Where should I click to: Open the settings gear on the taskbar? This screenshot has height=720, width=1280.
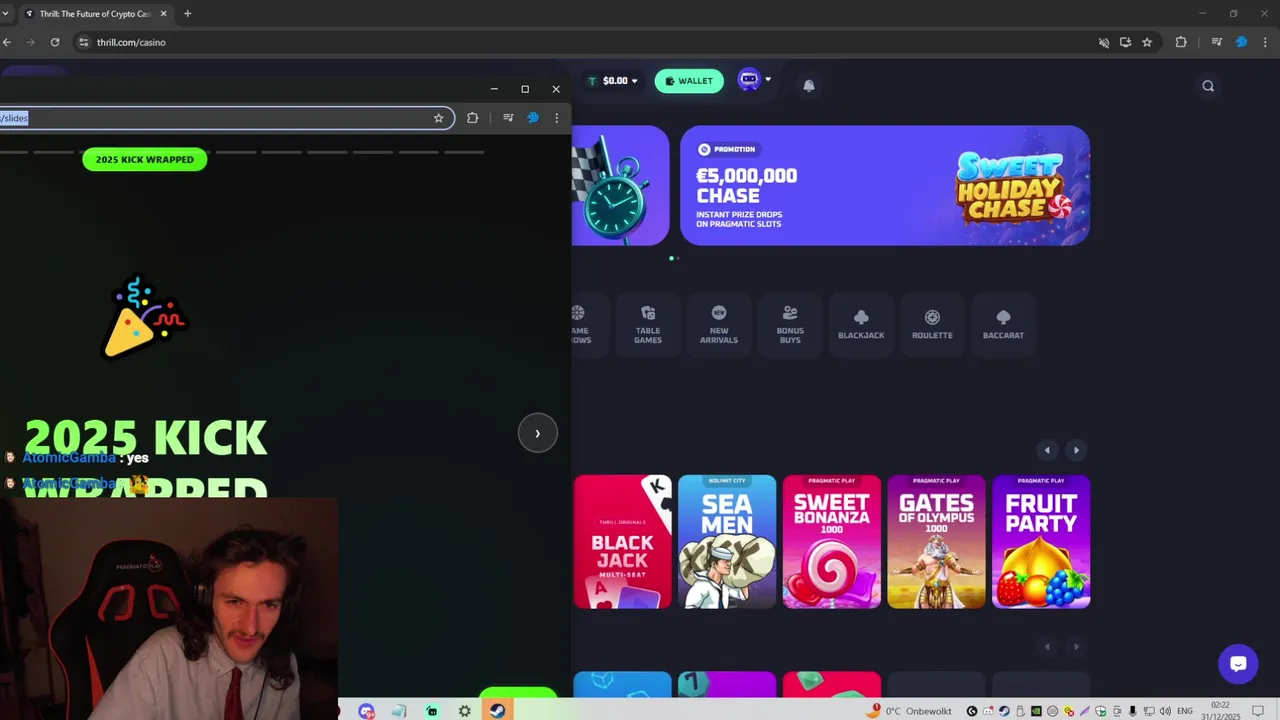(x=465, y=711)
